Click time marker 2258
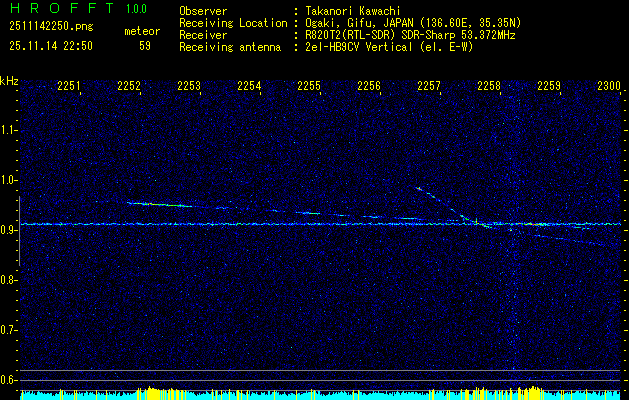Image resolution: width=629 pixels, height=400 pixels. tap(489, 85)
